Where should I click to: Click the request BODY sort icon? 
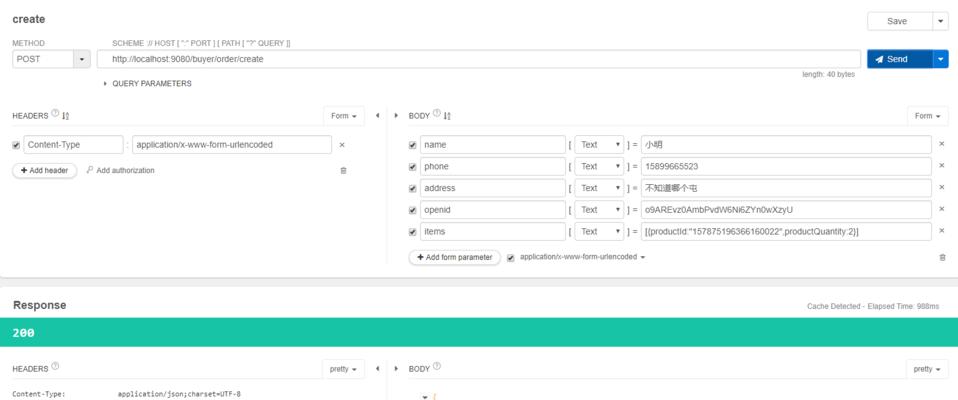[447, 115]
